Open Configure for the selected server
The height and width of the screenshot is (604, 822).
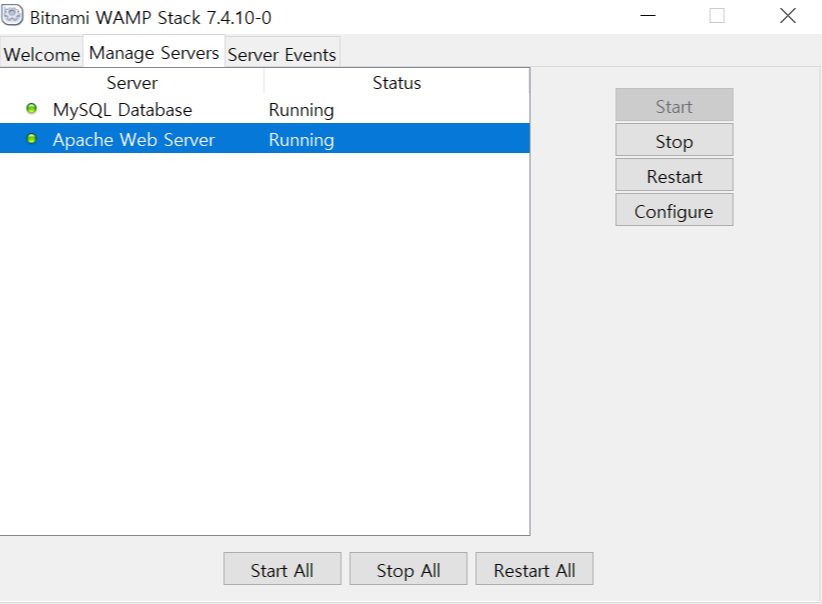click(674, 211)
